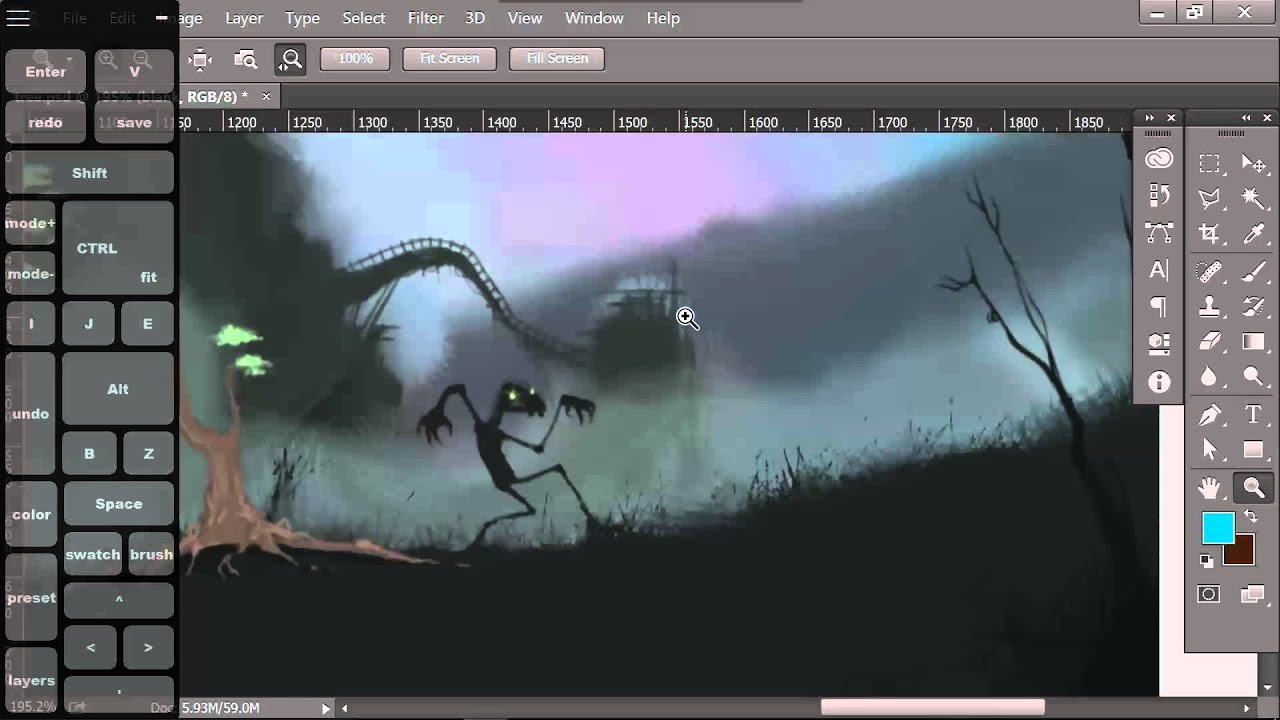This screenshot has height=720, width=1280.
Task: Click the horizontal scrollbar thumb
Action: (x=933, y=708)
